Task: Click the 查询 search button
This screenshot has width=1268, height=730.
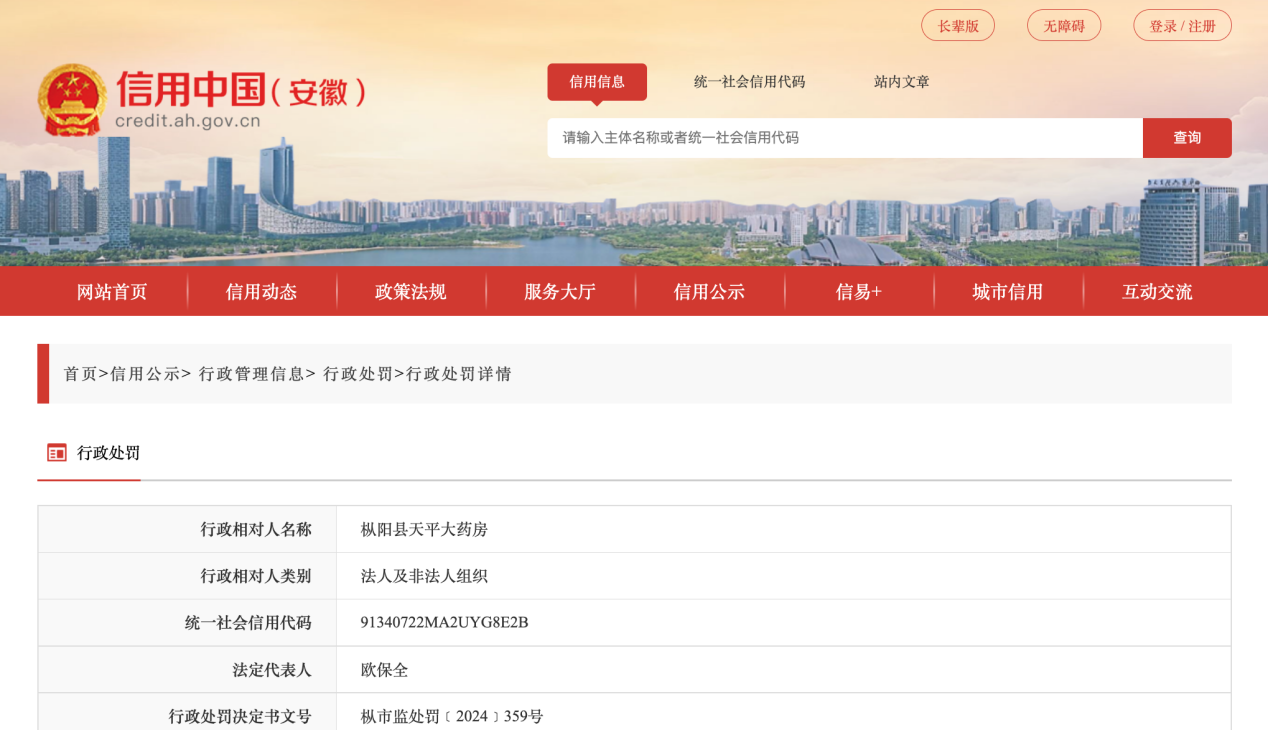Action: click(x=1187, y=138)
